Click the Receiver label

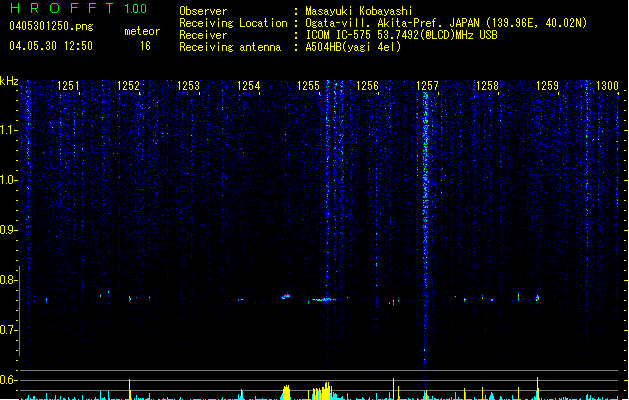pyautogui.click(x=203, y=35)
